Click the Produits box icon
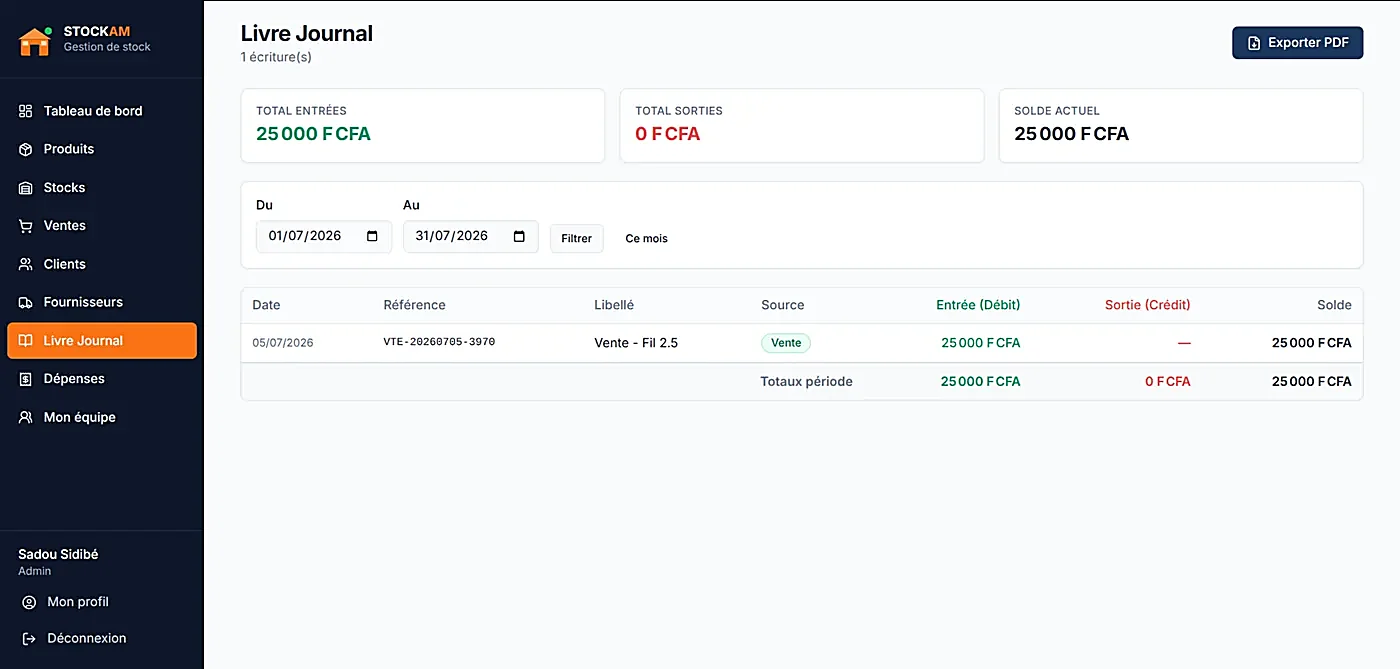The width and height of the screenshot is (1400, 669). (x=26, y=149)
